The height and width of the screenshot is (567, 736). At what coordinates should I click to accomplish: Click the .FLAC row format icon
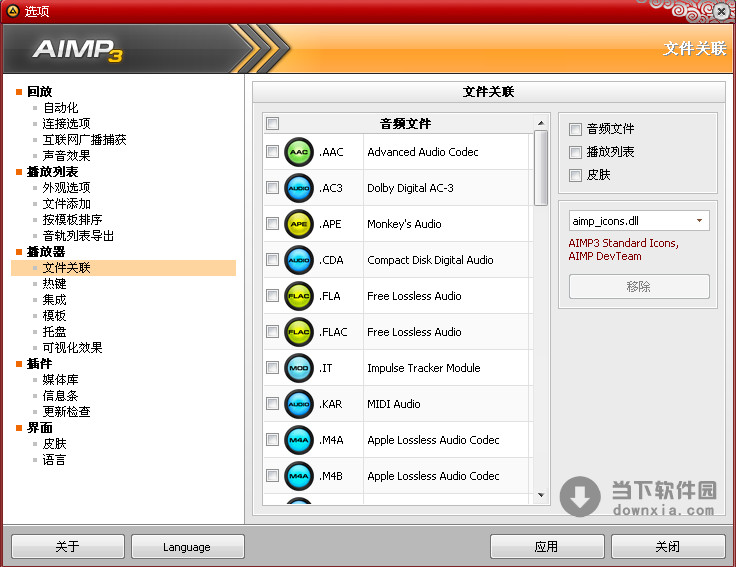point(299,332)
